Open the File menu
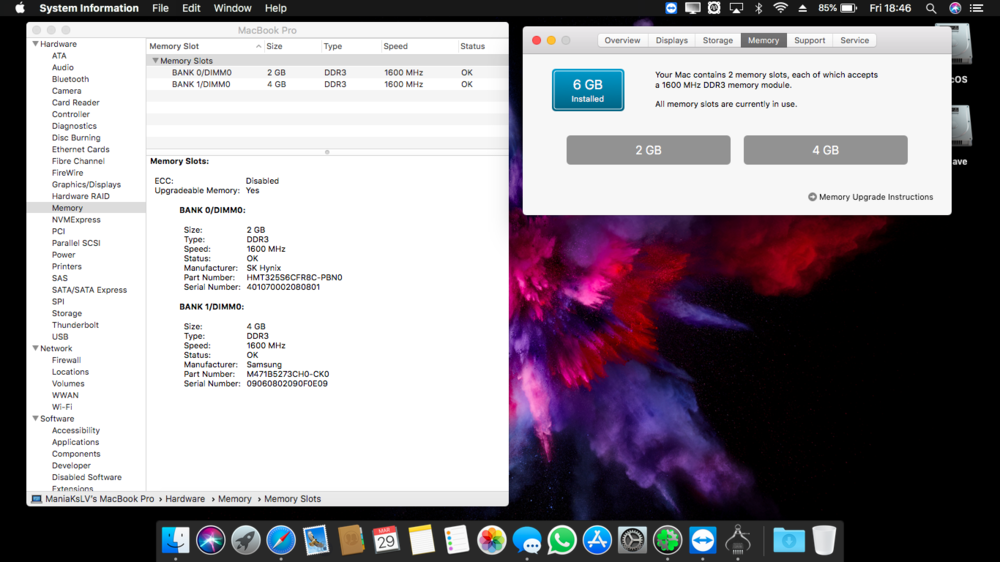 pyautogui.click(x=160, y=8)
